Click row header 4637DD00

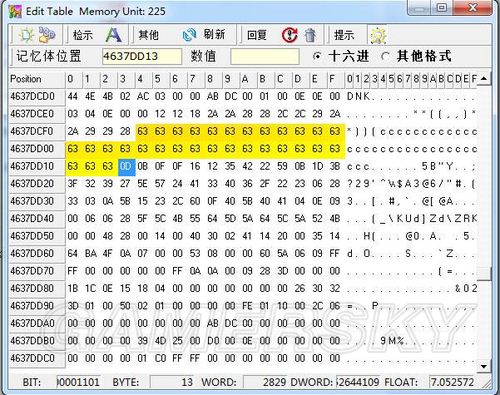click(37, 149)
